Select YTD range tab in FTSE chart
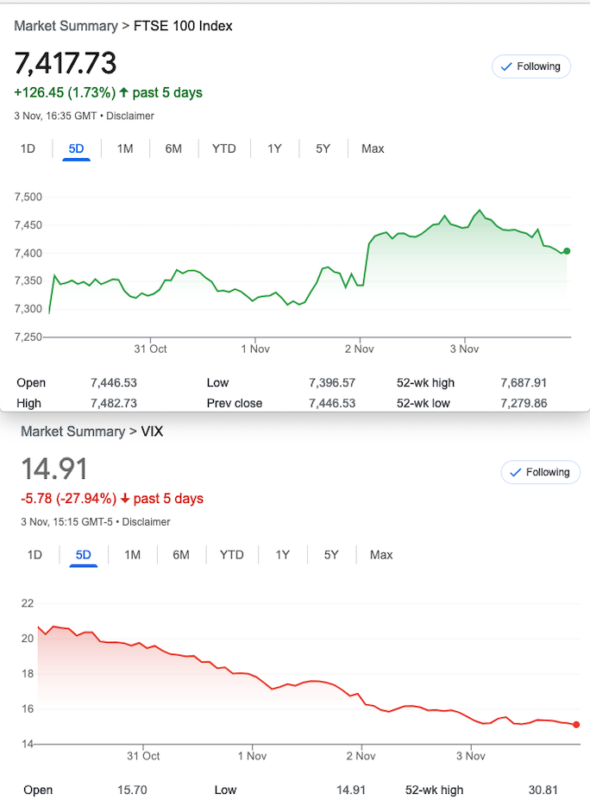 [x=224, y=149]
